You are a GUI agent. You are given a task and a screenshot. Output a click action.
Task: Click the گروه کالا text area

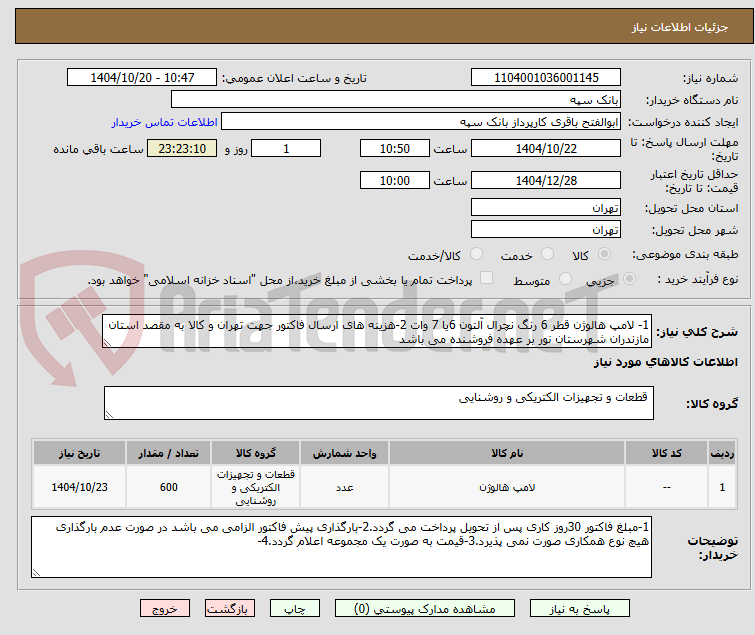pyautogui.click(x=379, y=403)
